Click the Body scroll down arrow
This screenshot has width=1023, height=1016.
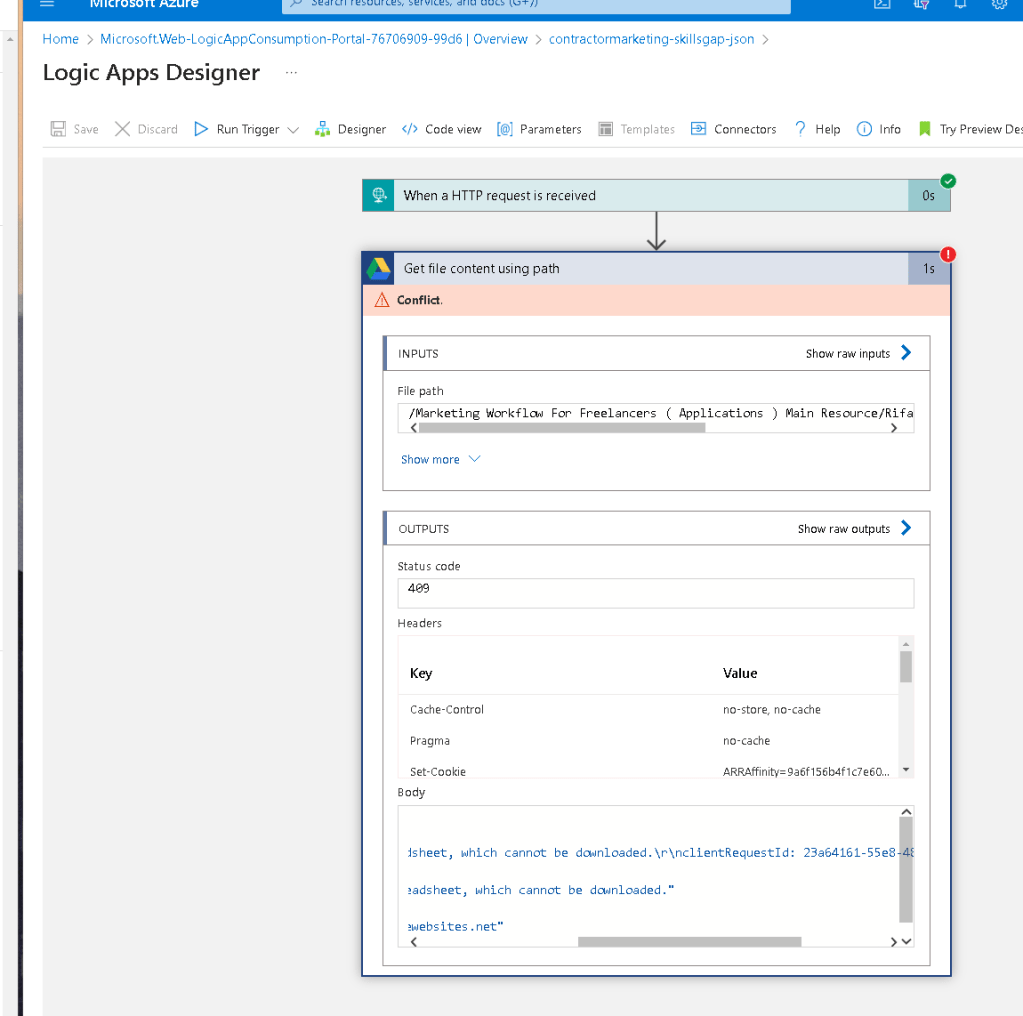pyautogui.click(x=906, y=941)
